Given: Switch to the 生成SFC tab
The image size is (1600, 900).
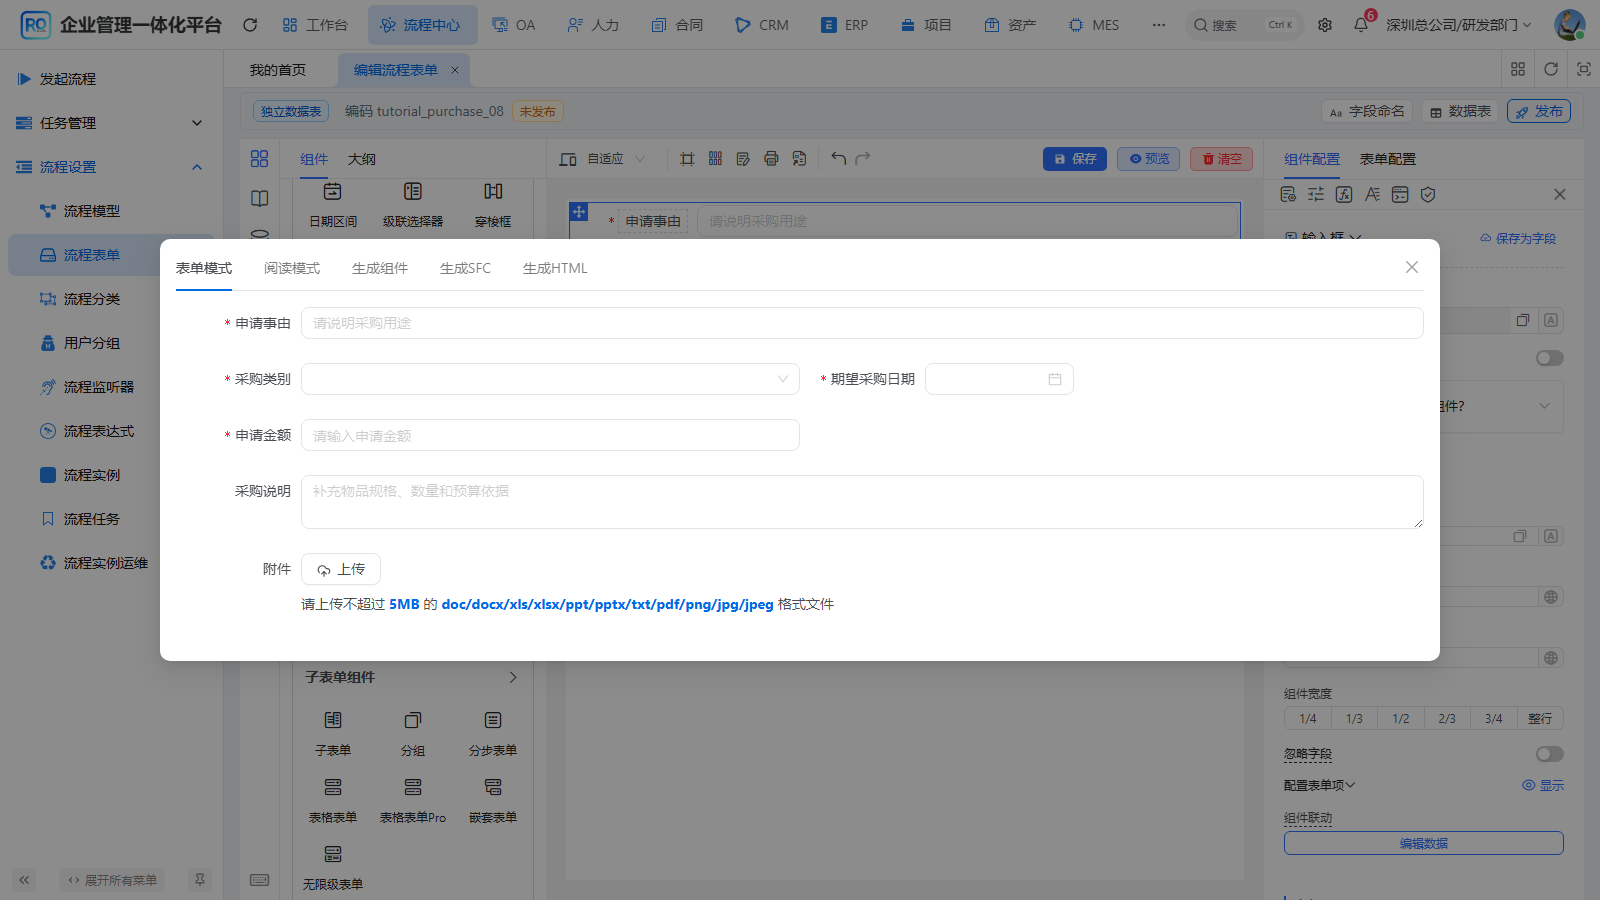Looking at the screenshot, I should 465,268.
